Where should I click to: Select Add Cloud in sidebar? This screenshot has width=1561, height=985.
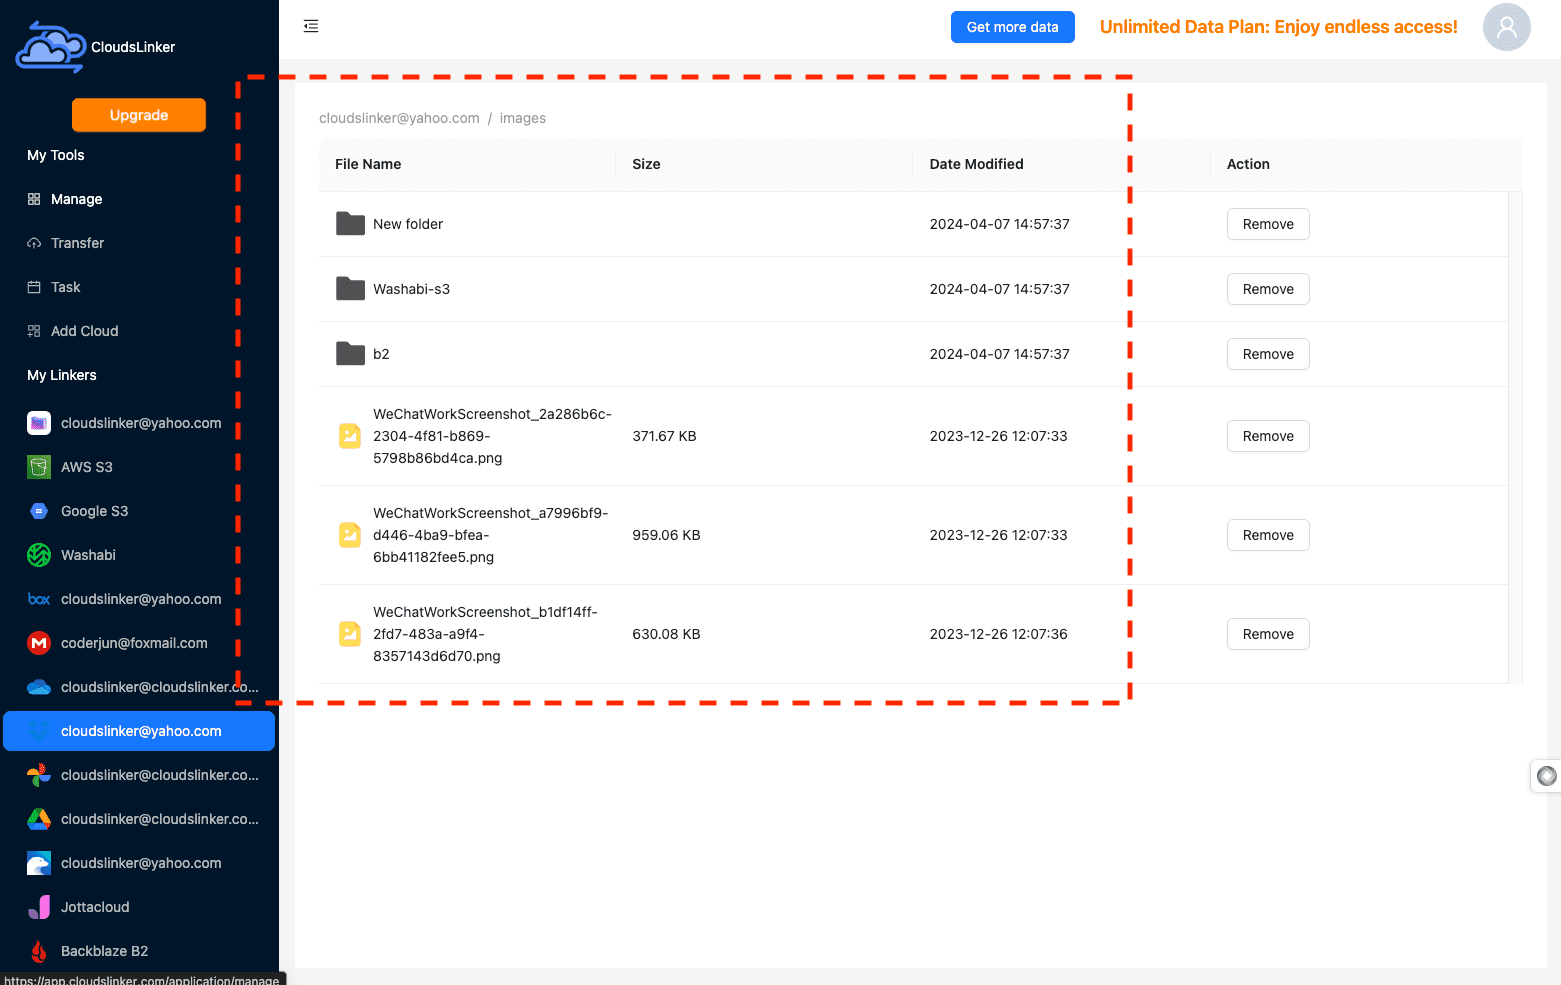(x=84, y=331)
